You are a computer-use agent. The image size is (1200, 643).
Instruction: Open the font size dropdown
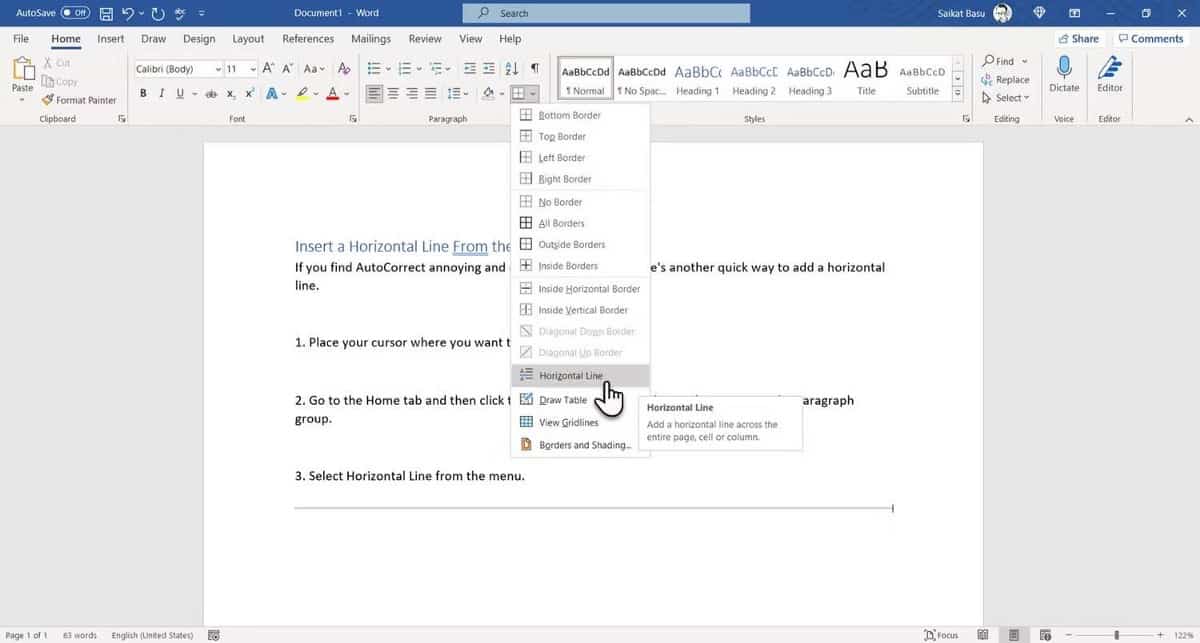(x=253, y=68)
